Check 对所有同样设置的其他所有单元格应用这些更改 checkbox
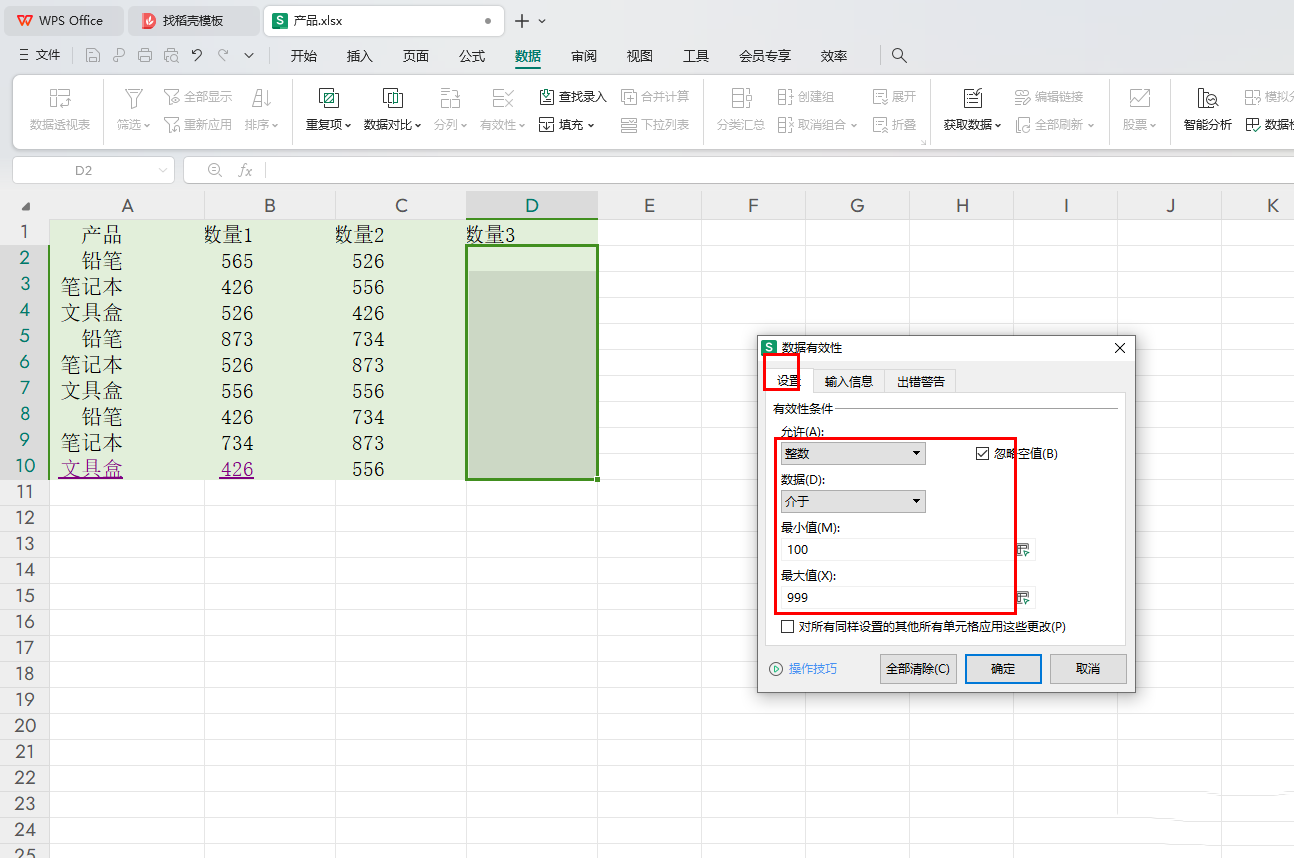1294x858 pixels. point(788,627)
